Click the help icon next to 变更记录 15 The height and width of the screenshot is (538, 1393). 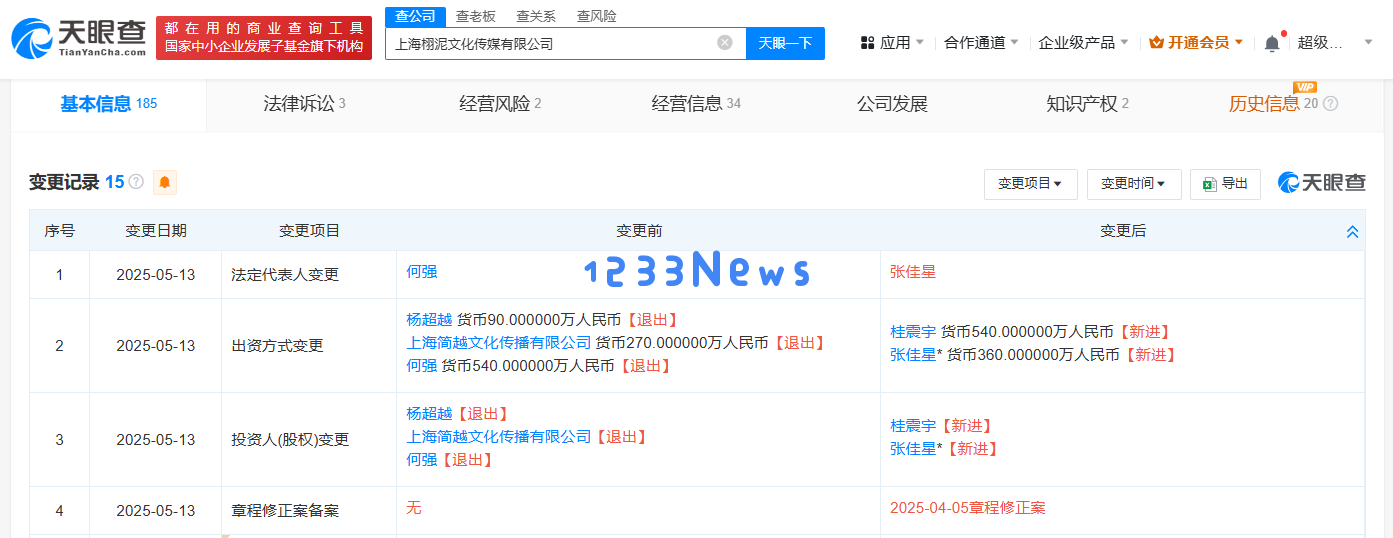pos(136,182)
